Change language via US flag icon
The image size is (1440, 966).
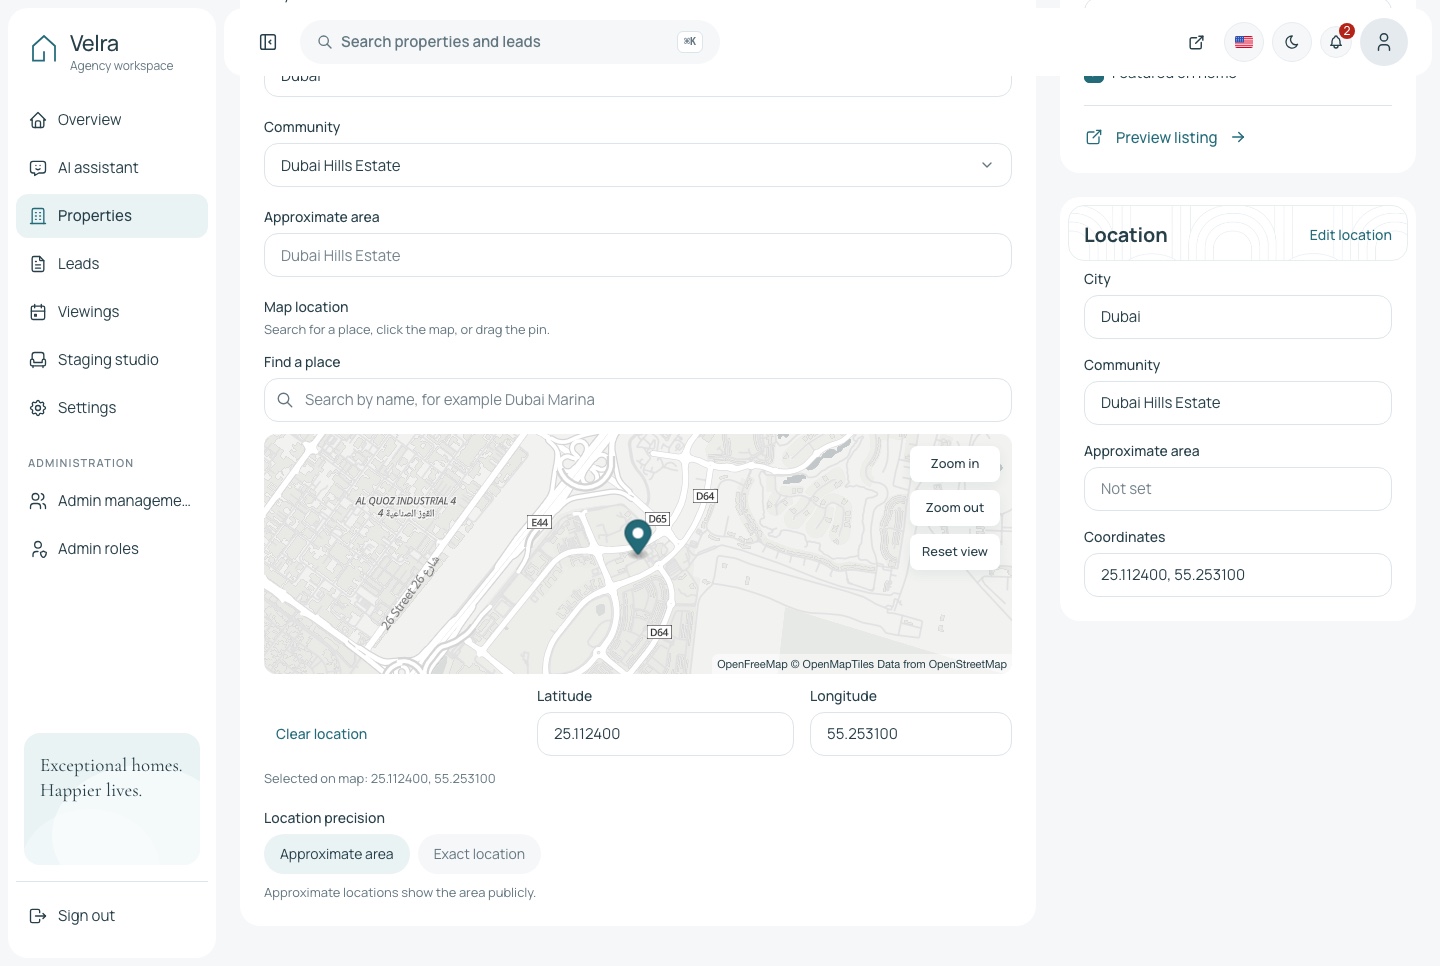(1244, 42)
